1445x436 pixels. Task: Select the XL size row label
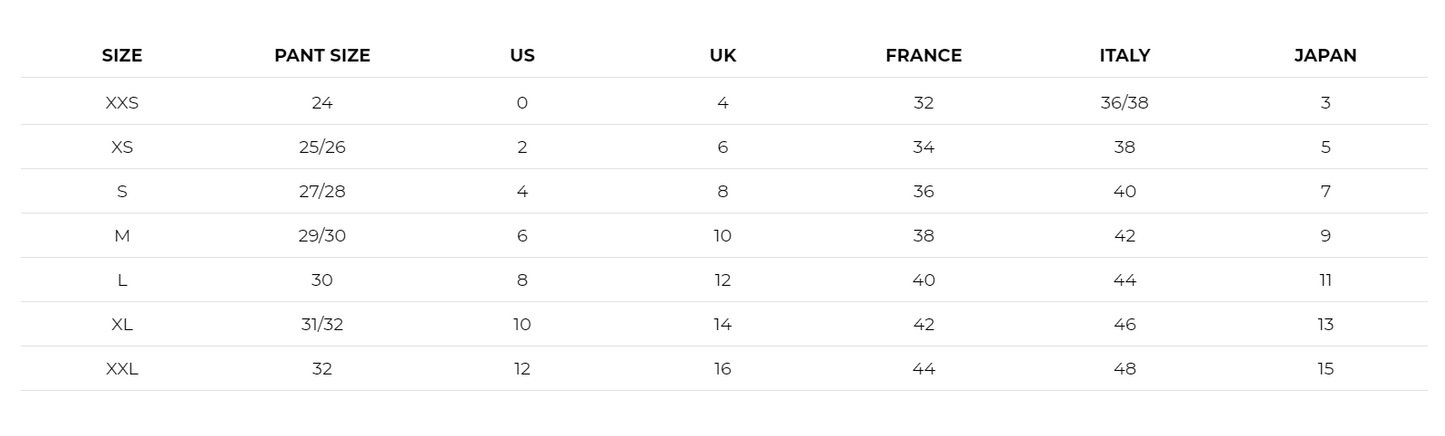click(122, 324)
